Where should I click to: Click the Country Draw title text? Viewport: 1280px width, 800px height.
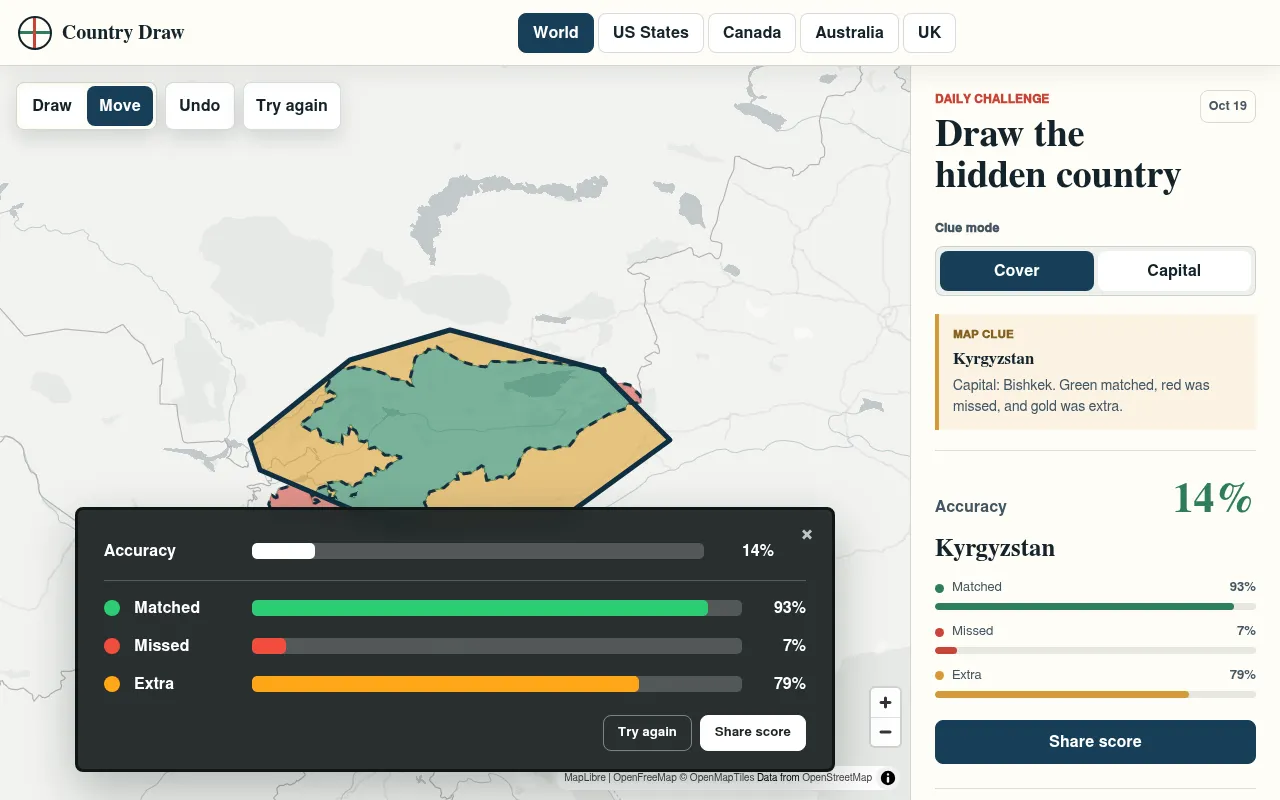tap(123, 33)
